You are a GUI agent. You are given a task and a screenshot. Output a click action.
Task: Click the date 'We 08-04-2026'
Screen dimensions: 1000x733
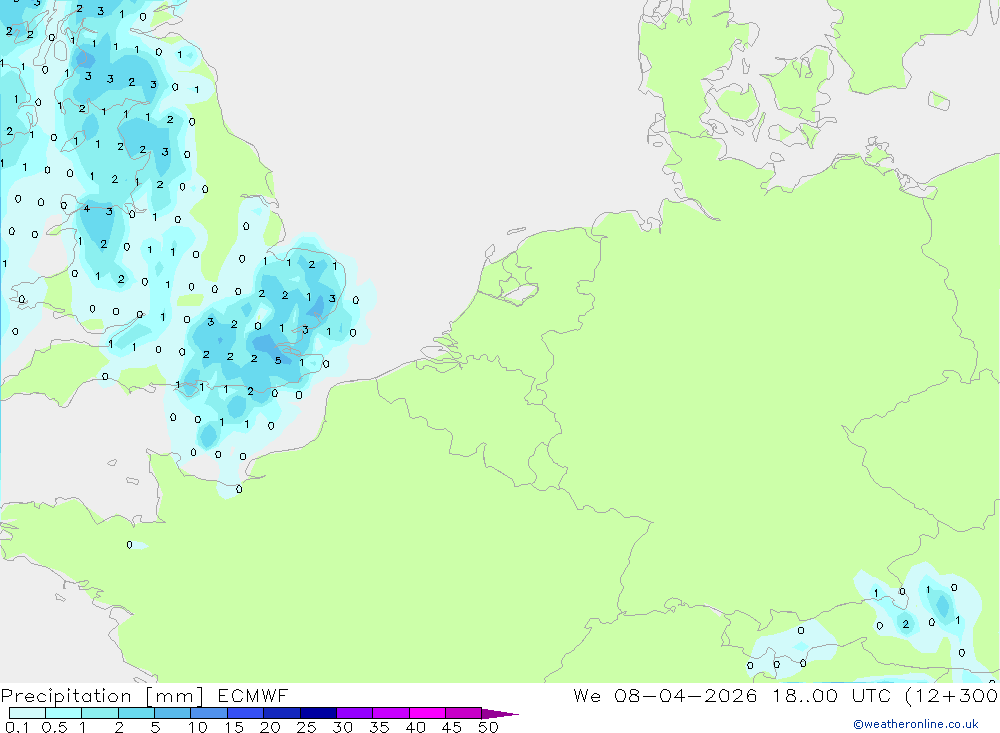(x=665, y=695)
